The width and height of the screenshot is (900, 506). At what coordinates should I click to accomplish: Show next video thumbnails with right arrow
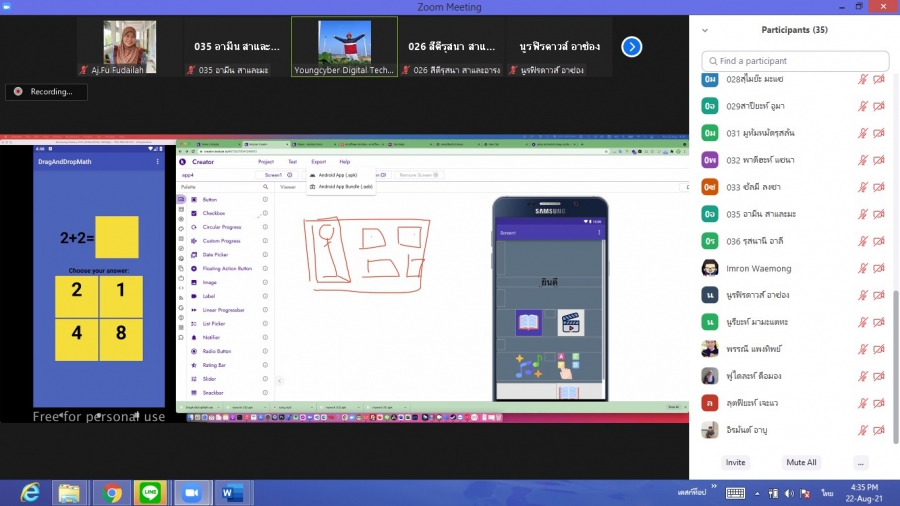(631, 46)
